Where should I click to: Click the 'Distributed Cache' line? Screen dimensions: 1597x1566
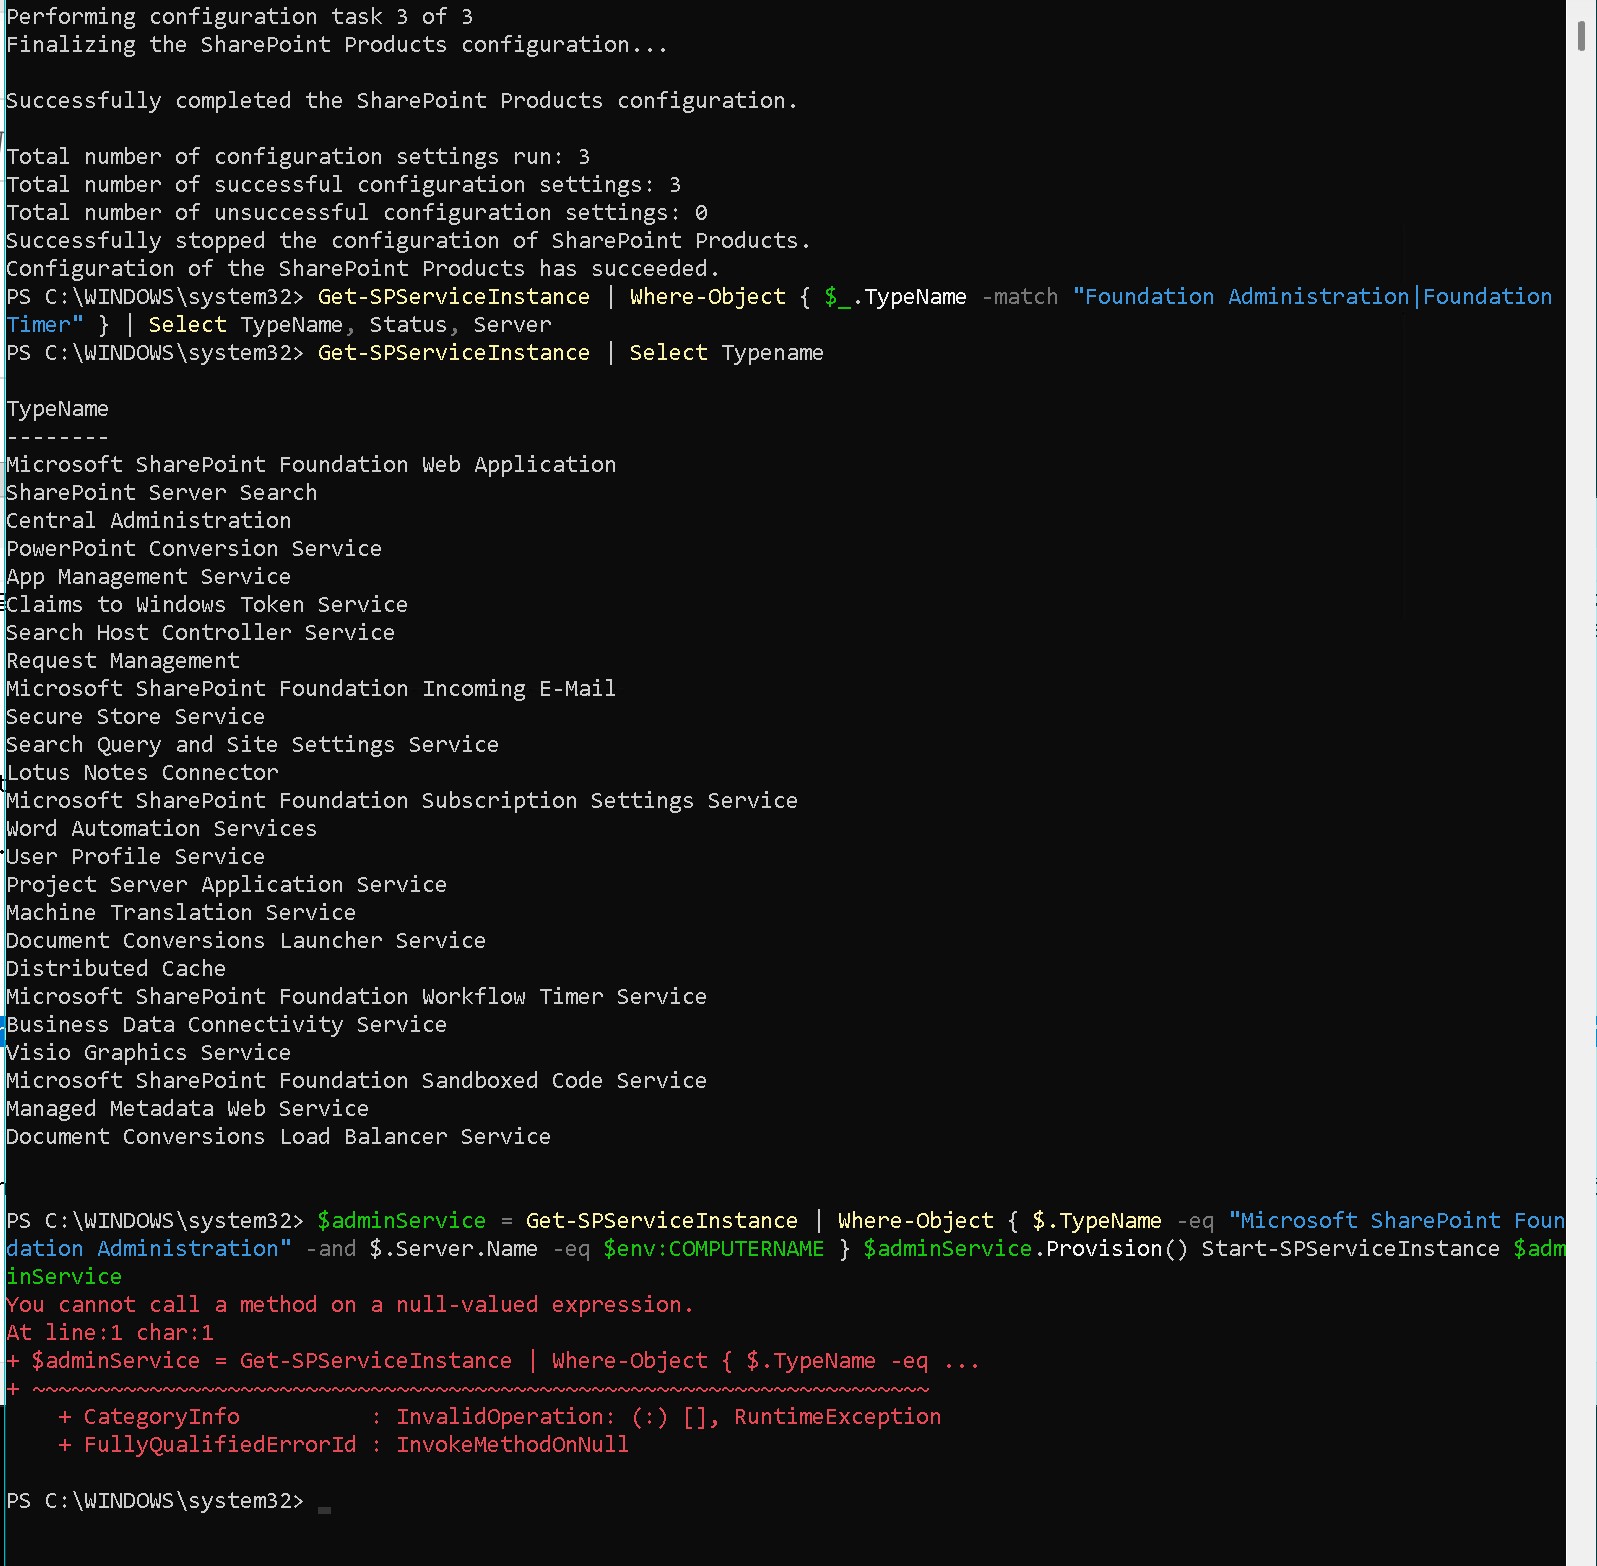tap(116, 969)
